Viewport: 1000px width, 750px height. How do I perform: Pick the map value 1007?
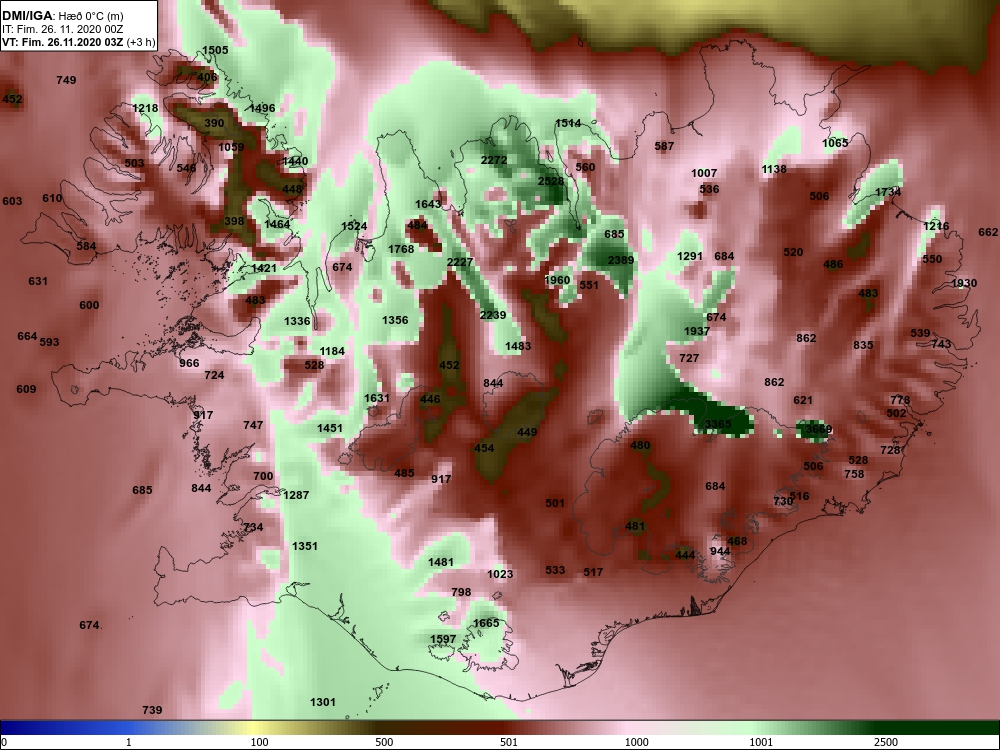pyautogui.click(x=704, y=173)
